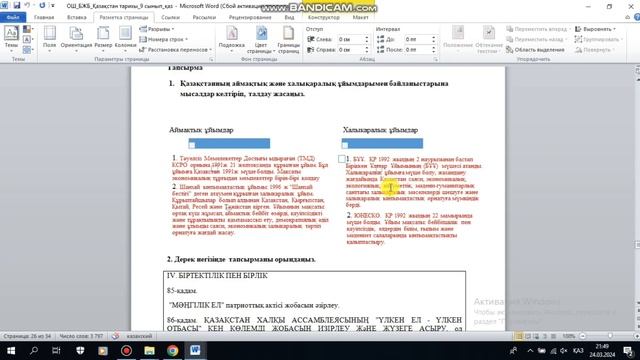This screenshot has height=360, width=640.
Task: Open Google Chrome from taskbar
Action: tap(172, 351)
